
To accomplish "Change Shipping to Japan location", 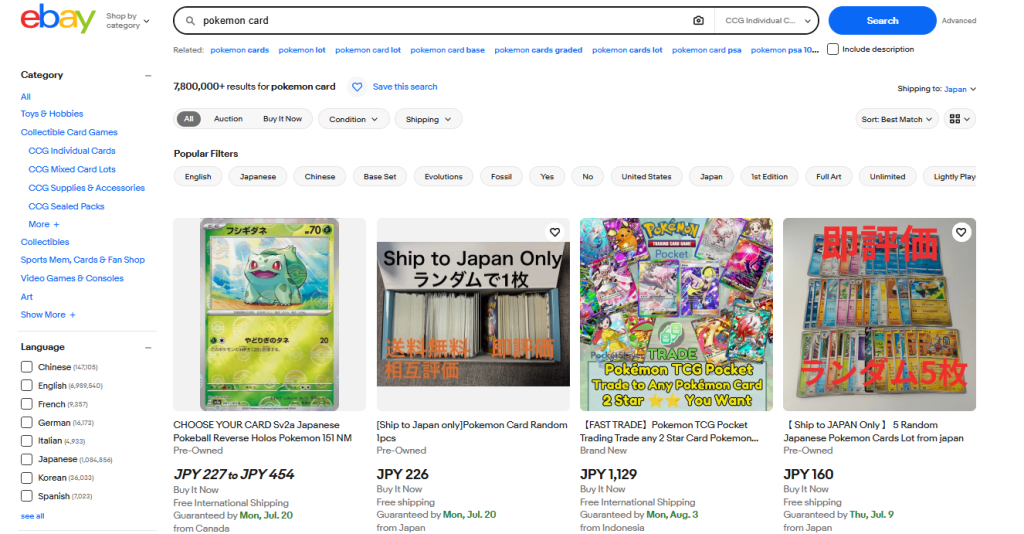I will tap(959, 89).
